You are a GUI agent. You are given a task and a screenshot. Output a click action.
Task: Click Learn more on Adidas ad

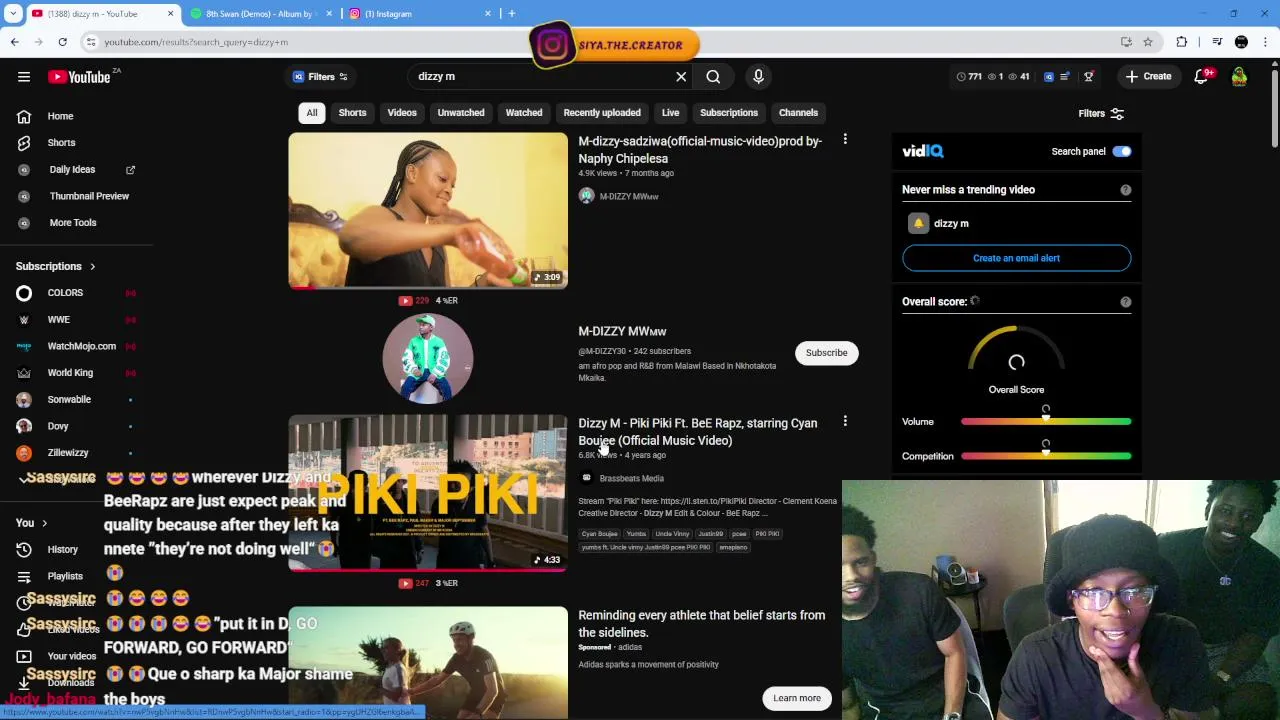[796, 698]
